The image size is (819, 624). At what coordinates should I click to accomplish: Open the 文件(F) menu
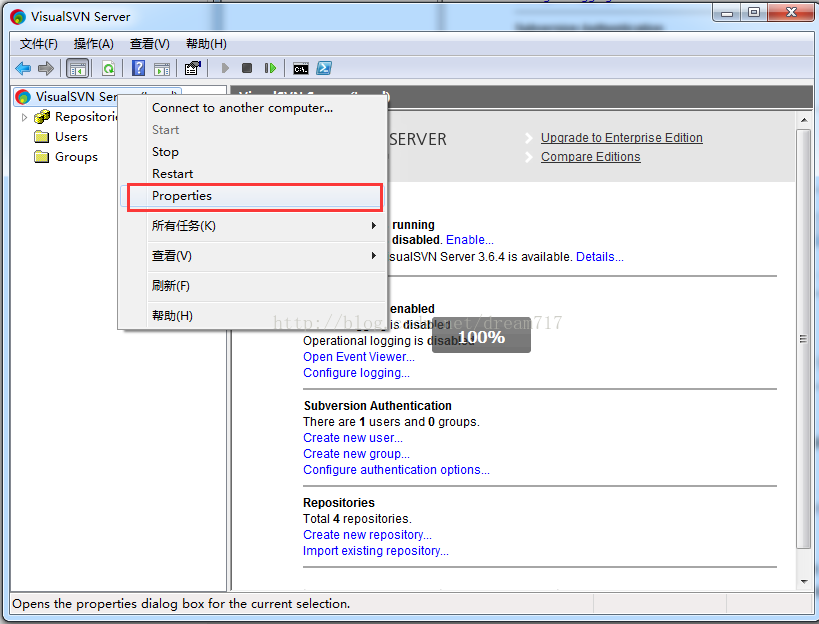pos(39,44)
